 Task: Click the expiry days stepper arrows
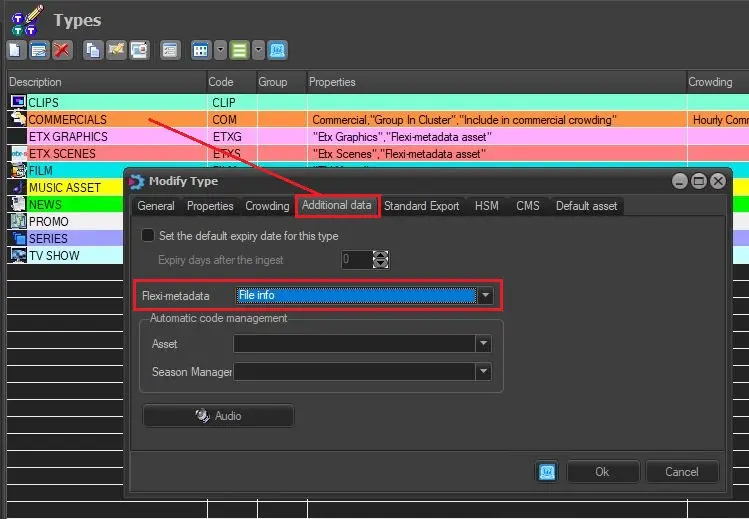(x=380, y=259)
